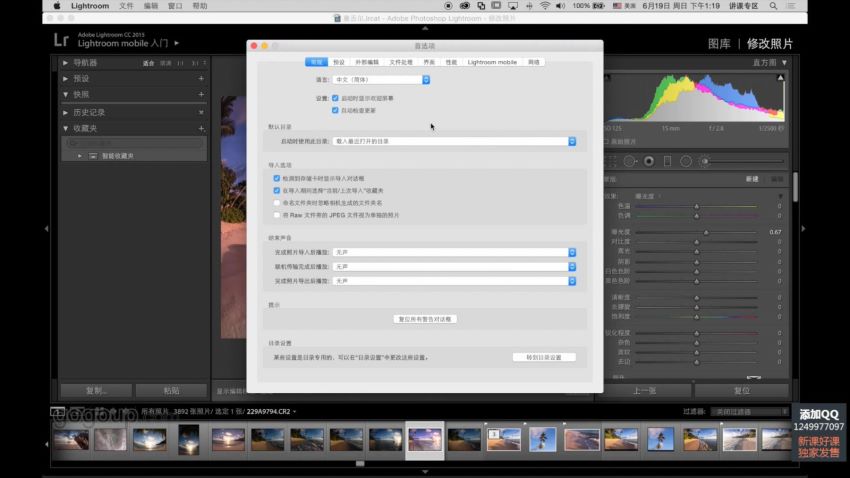Open the 帮助 menu in the menu bar

click(x=199, y=6)
